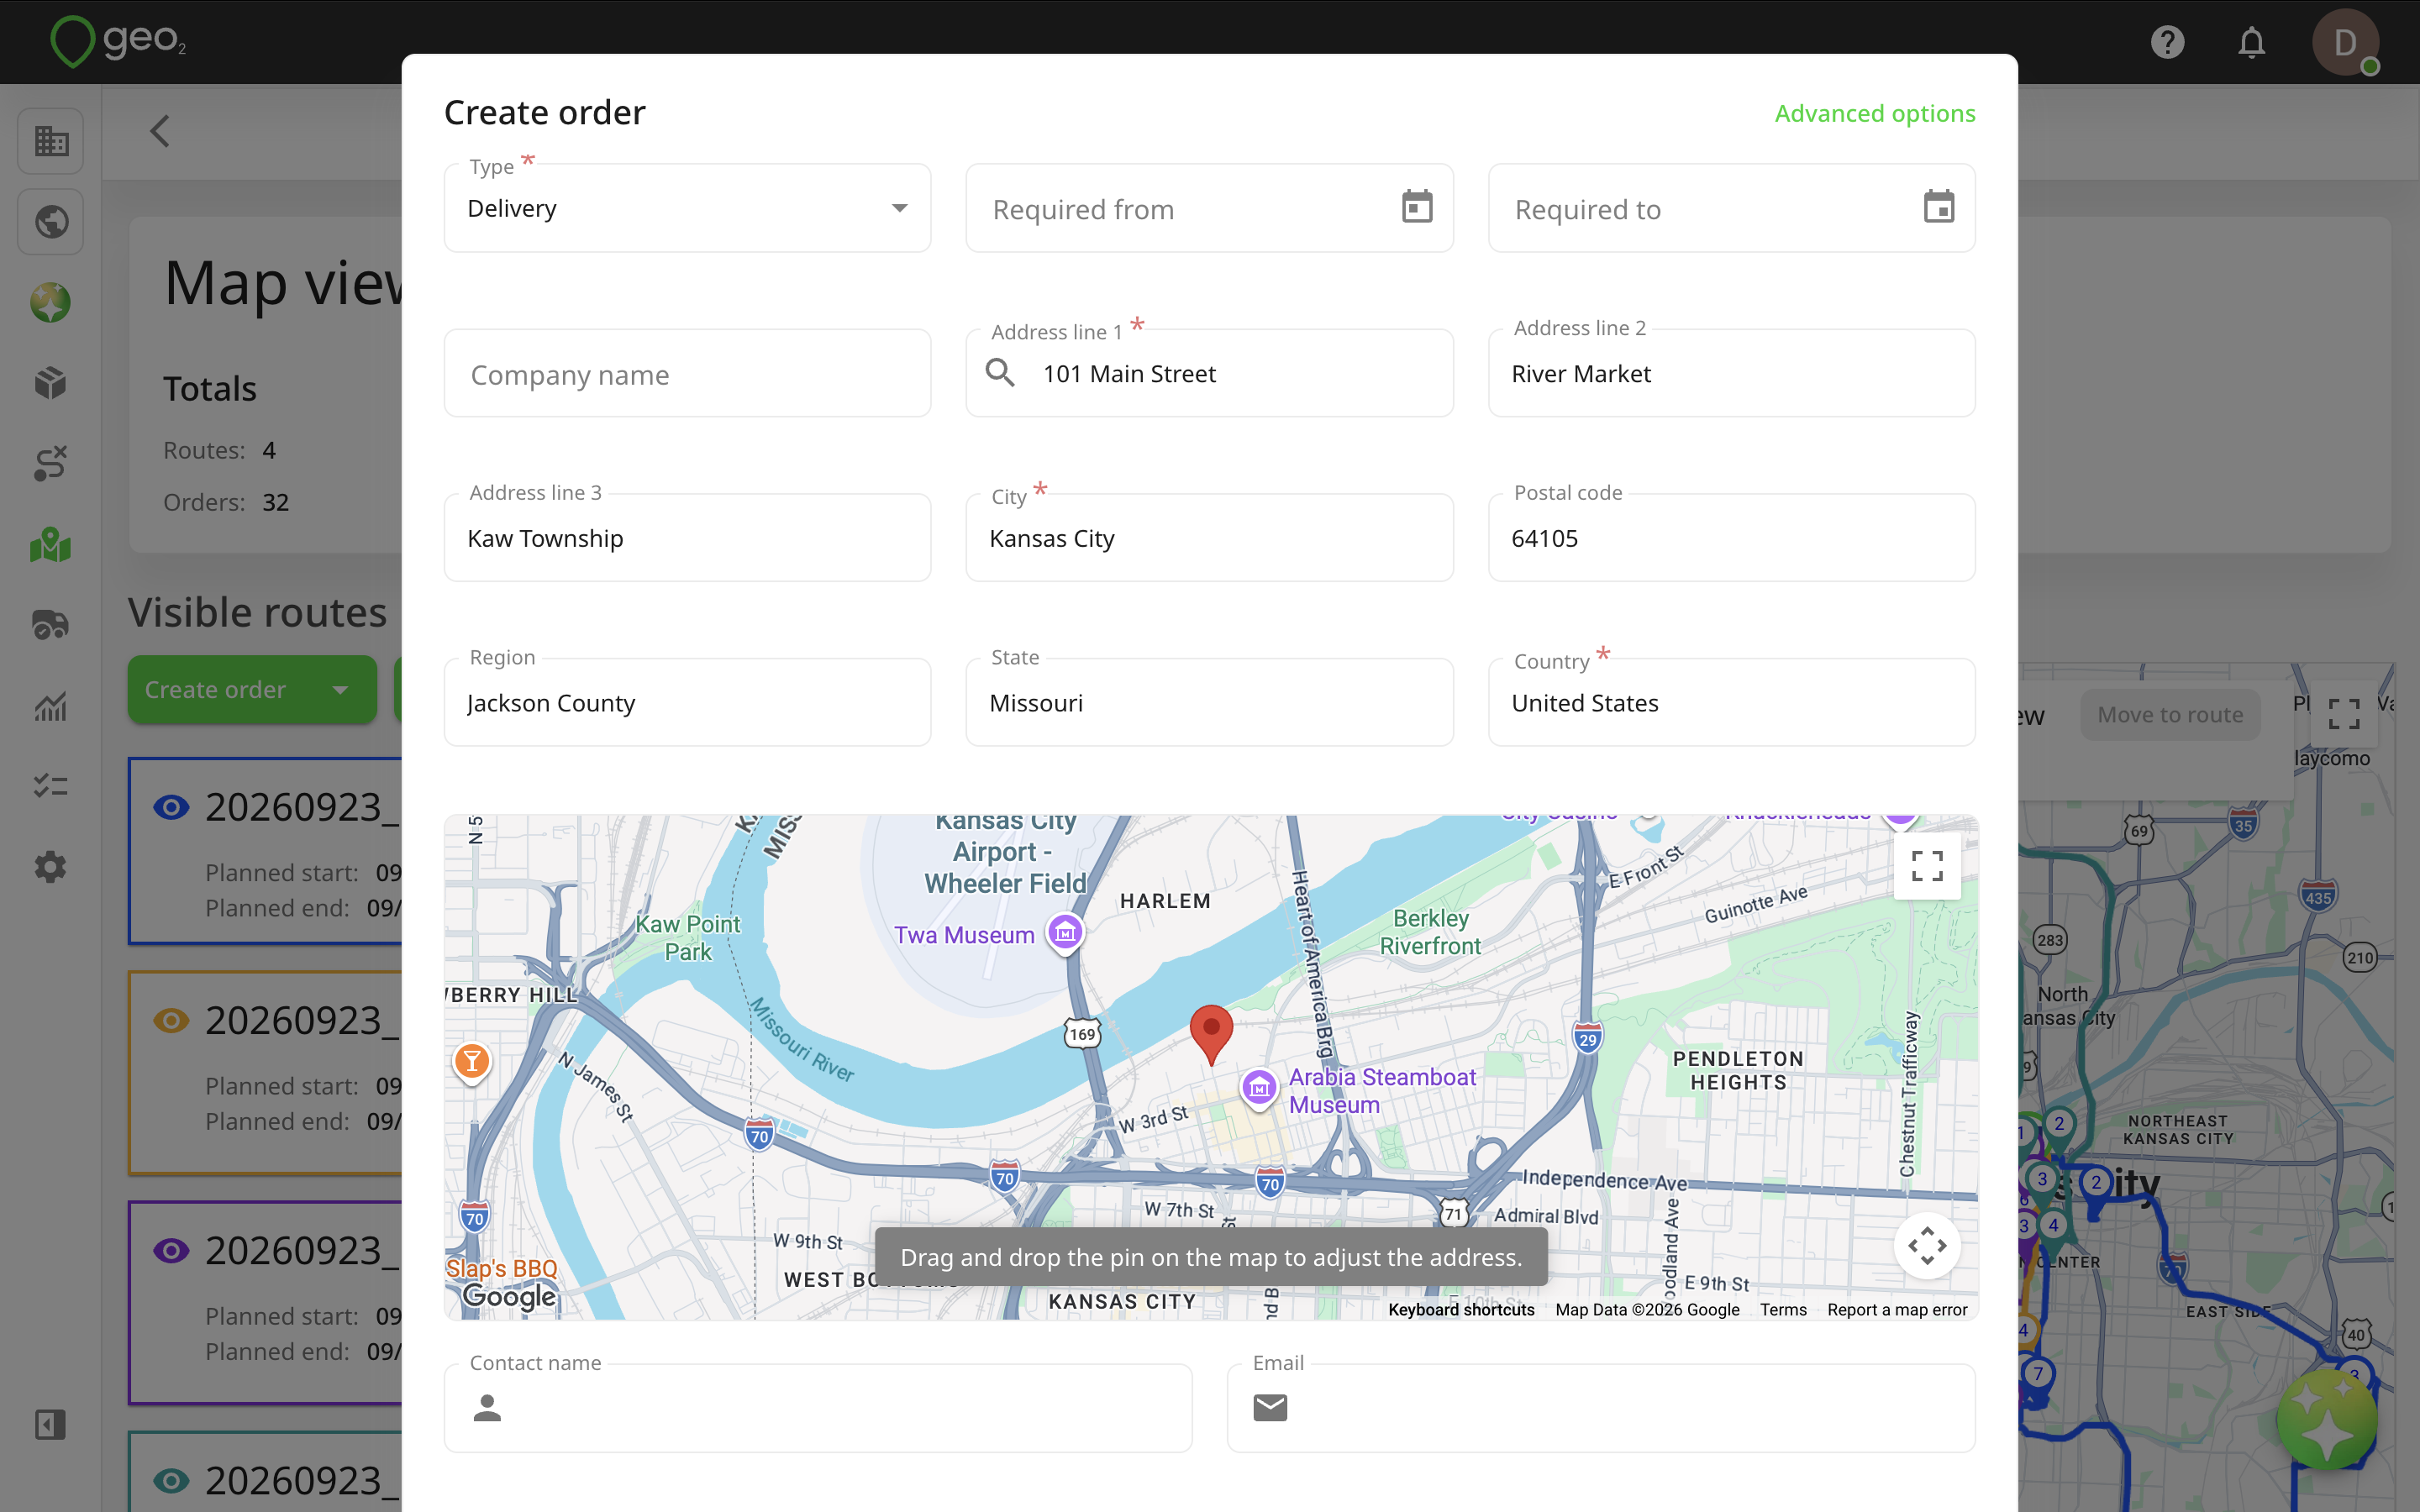Click the back arrow chevron
Screen dimensions: 2420x1512
tap(160, 131)
